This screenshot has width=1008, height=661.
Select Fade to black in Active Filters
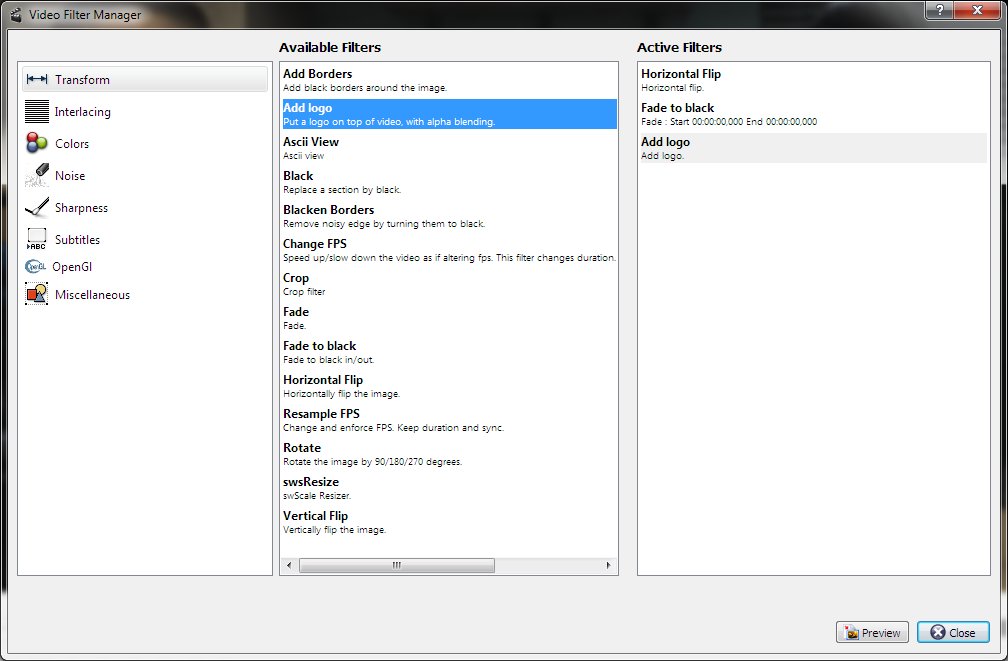678,114
